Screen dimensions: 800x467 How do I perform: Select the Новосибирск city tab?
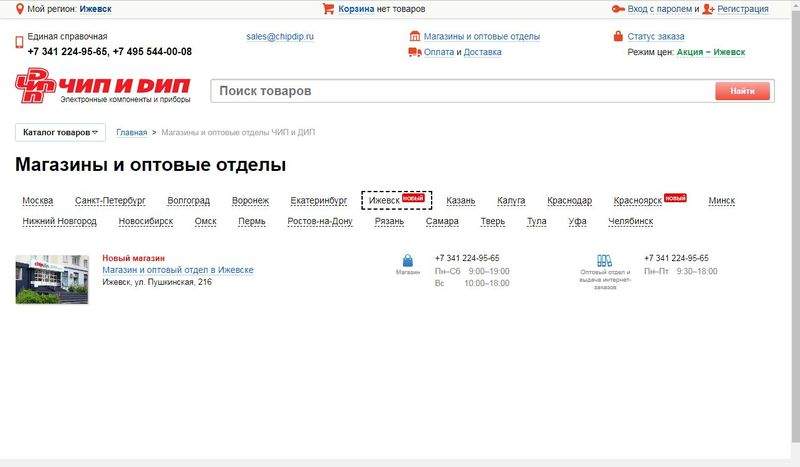click(146, 222)
